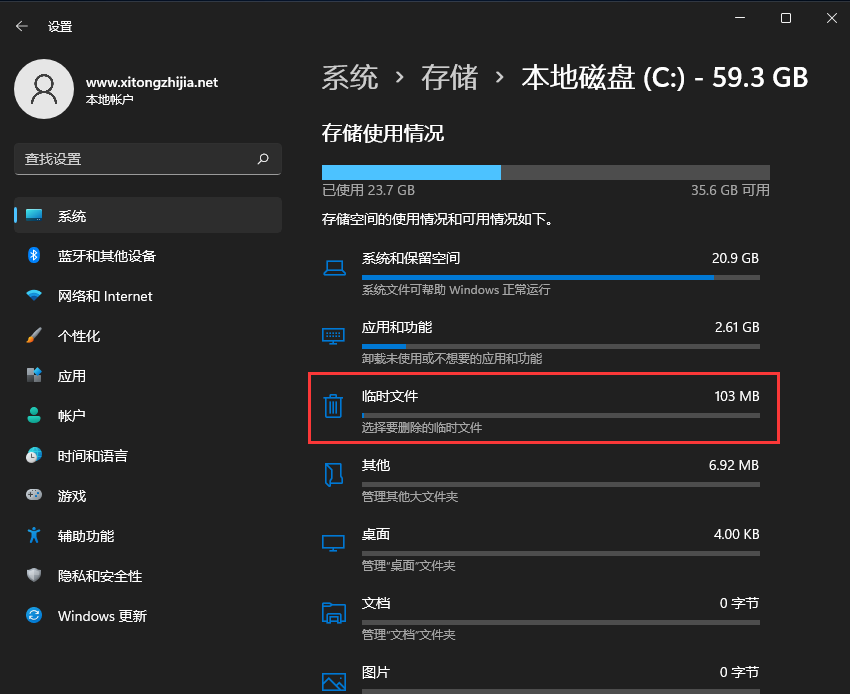Go to 系统 via the breadcrumb
Viewport: 850px width, 694px height.
pos(350,77)
